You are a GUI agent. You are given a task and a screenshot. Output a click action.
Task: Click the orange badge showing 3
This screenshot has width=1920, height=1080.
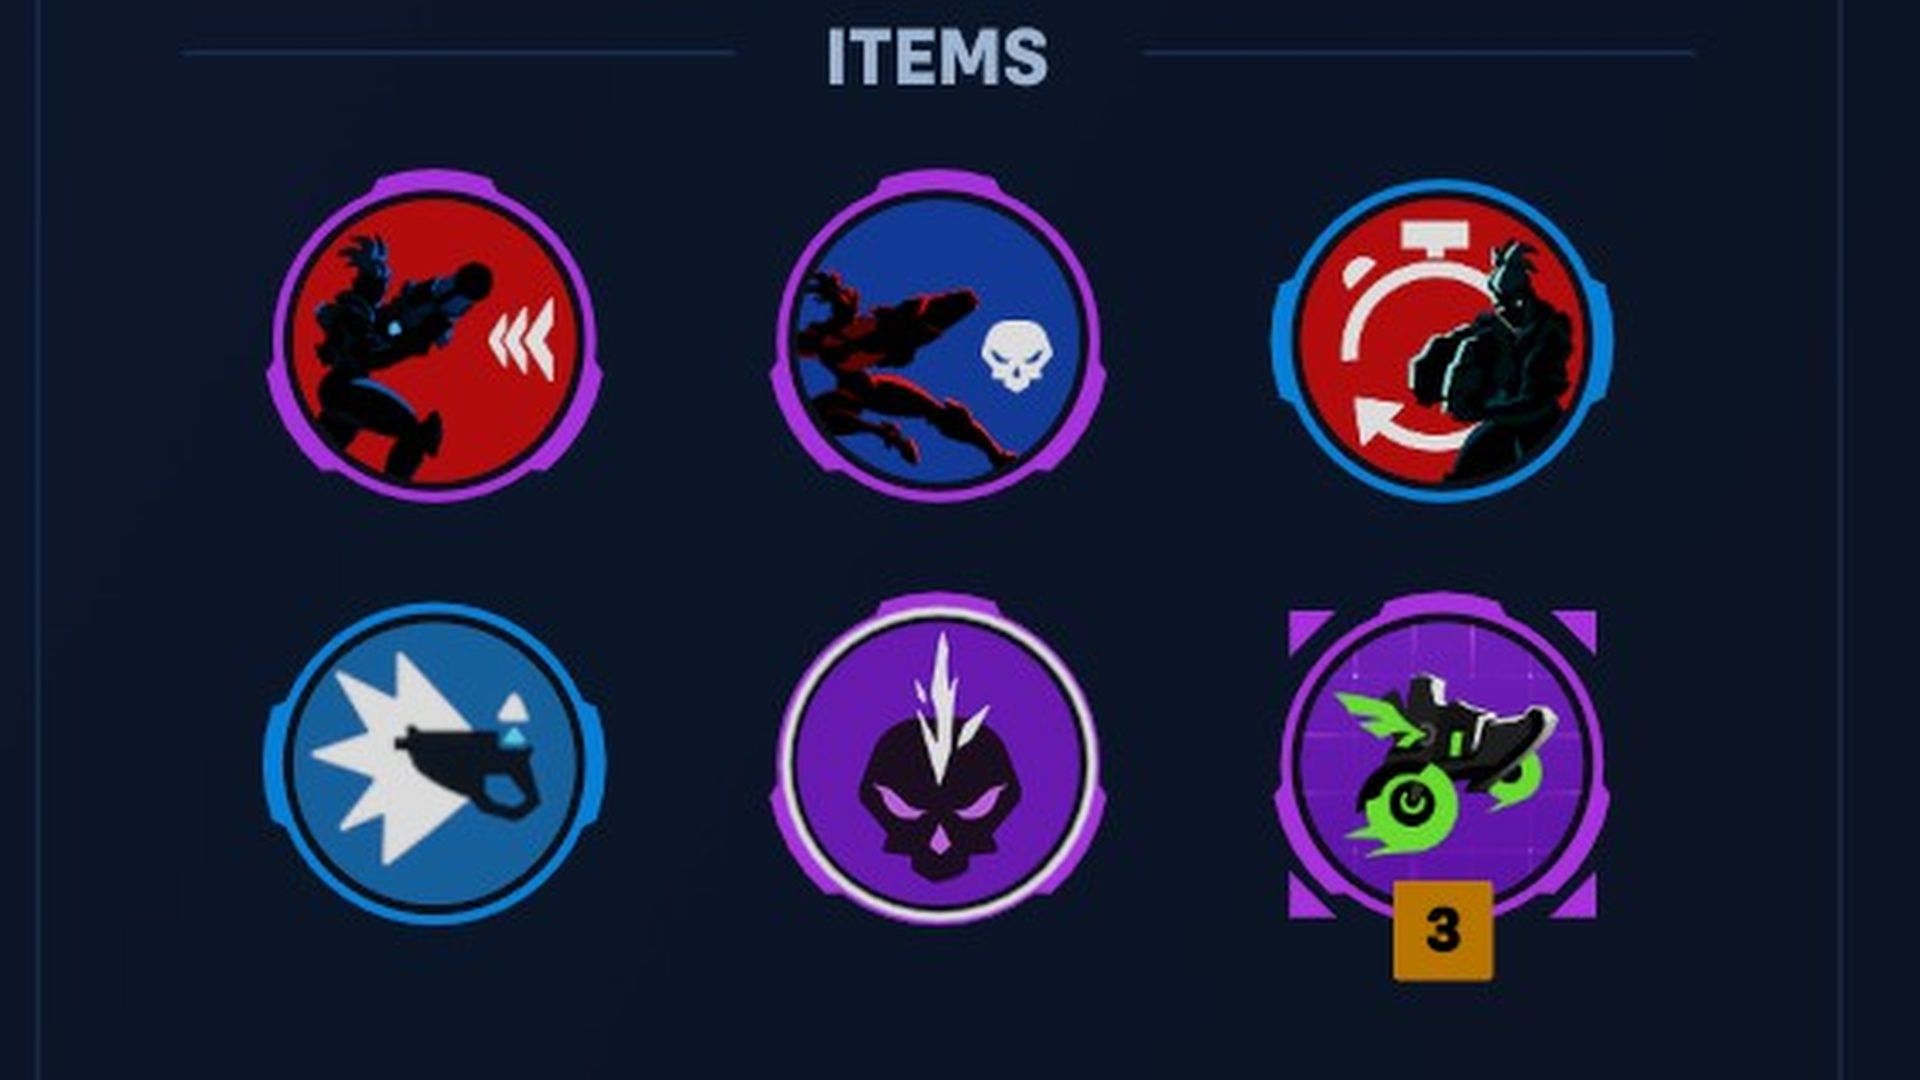click(1442, 930)
